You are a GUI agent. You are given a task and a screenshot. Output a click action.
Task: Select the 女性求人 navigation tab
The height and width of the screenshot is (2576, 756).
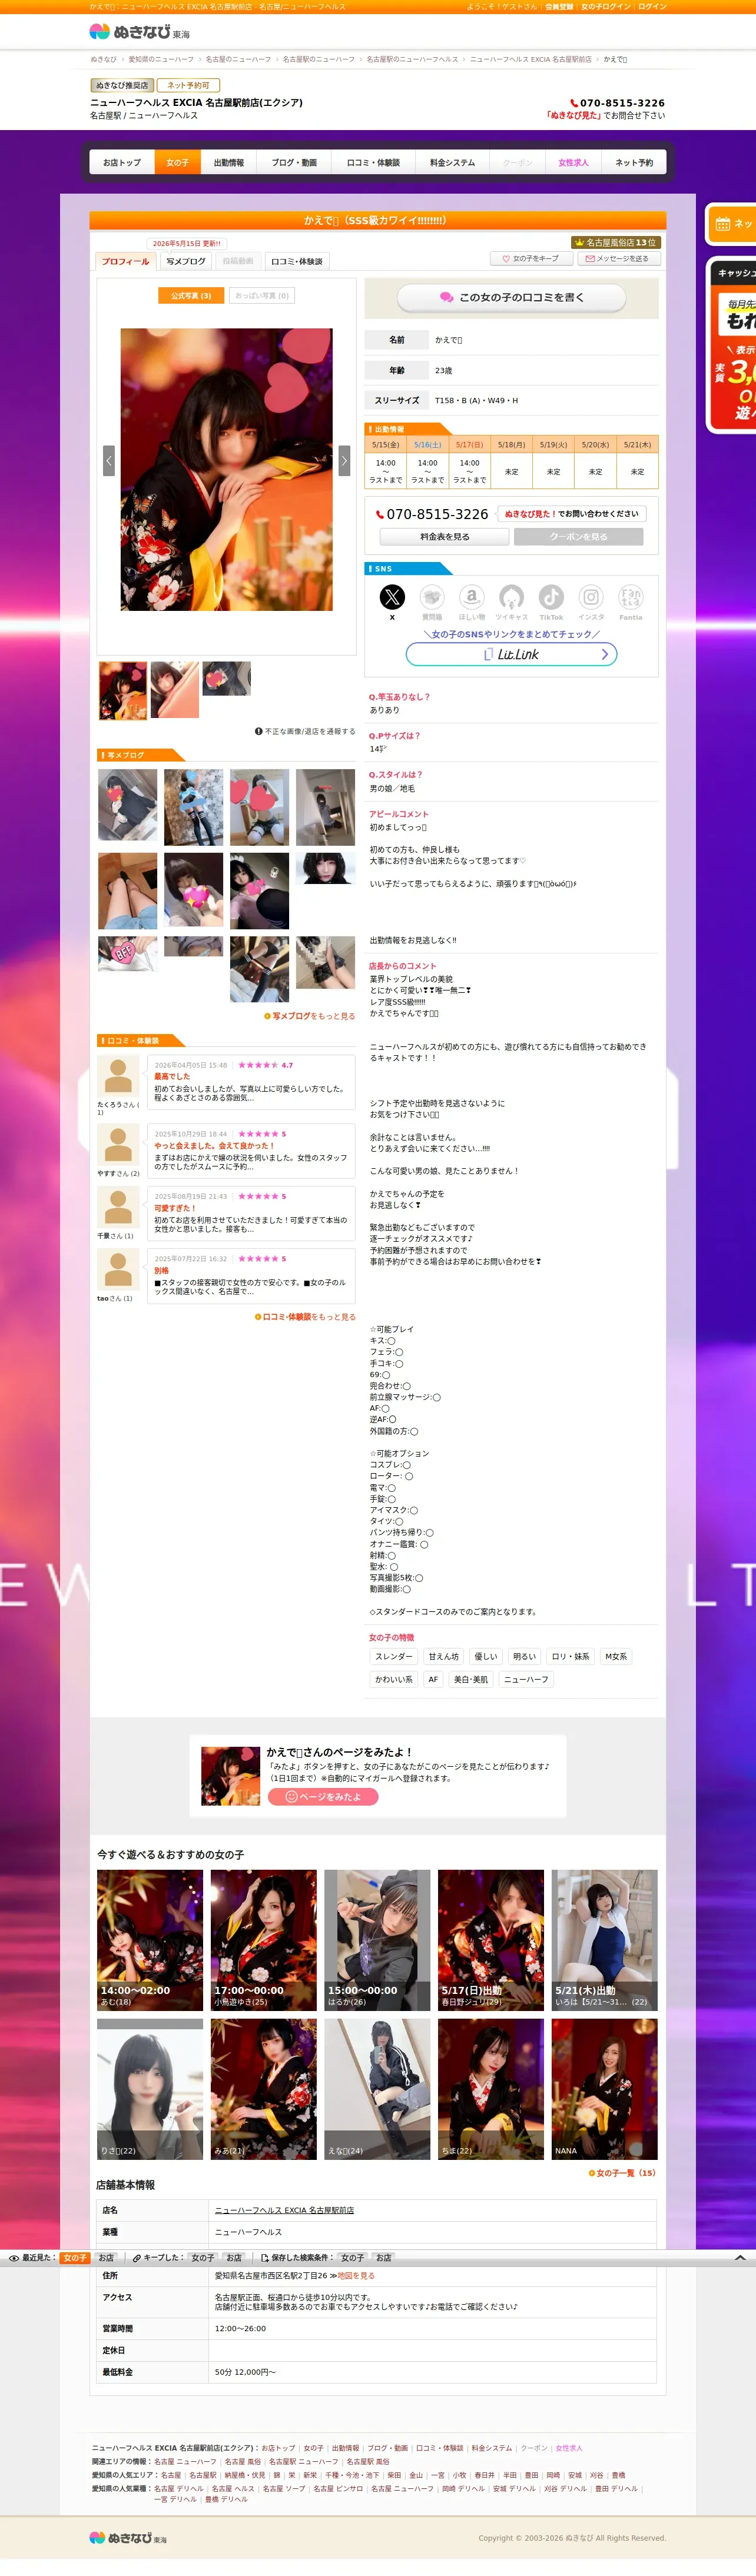click(573, 162)
